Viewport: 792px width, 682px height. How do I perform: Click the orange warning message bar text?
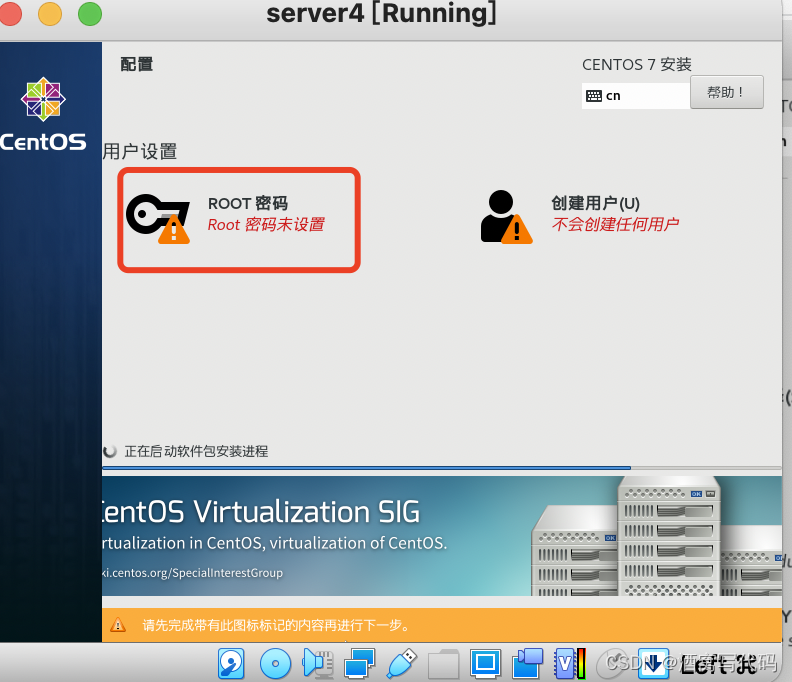click(276, 625)
